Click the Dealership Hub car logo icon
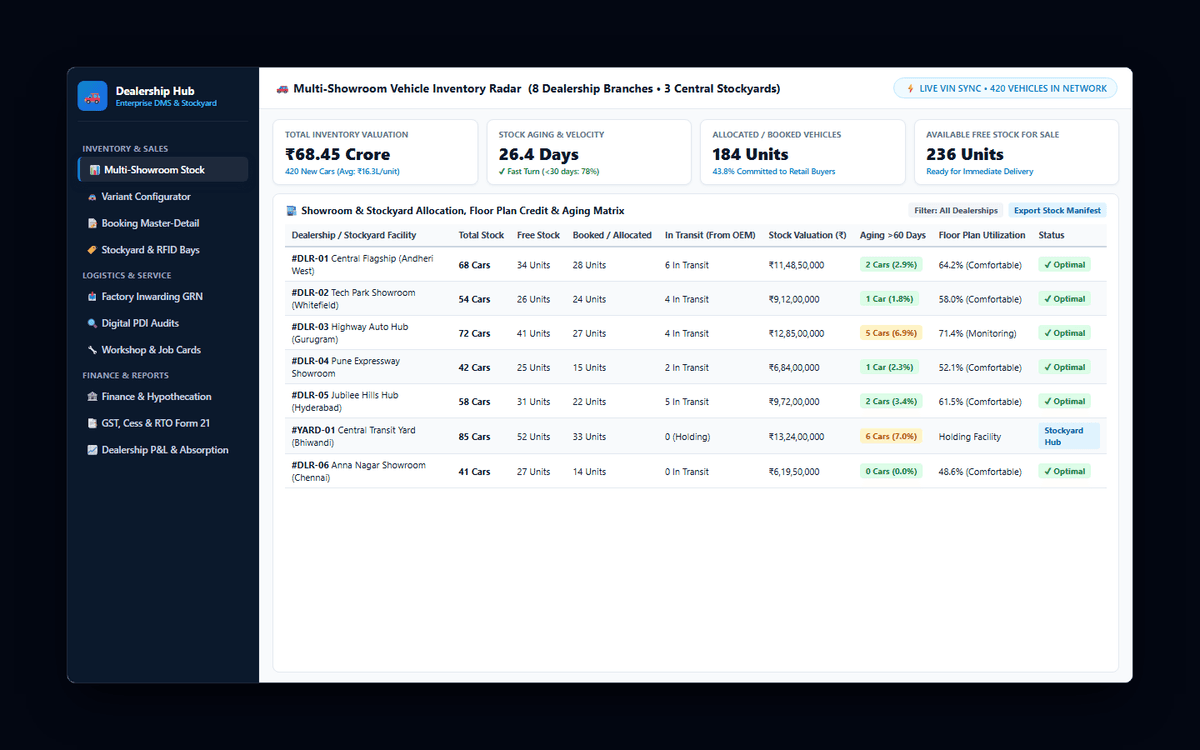The image size is (1200, 750). 92,96
